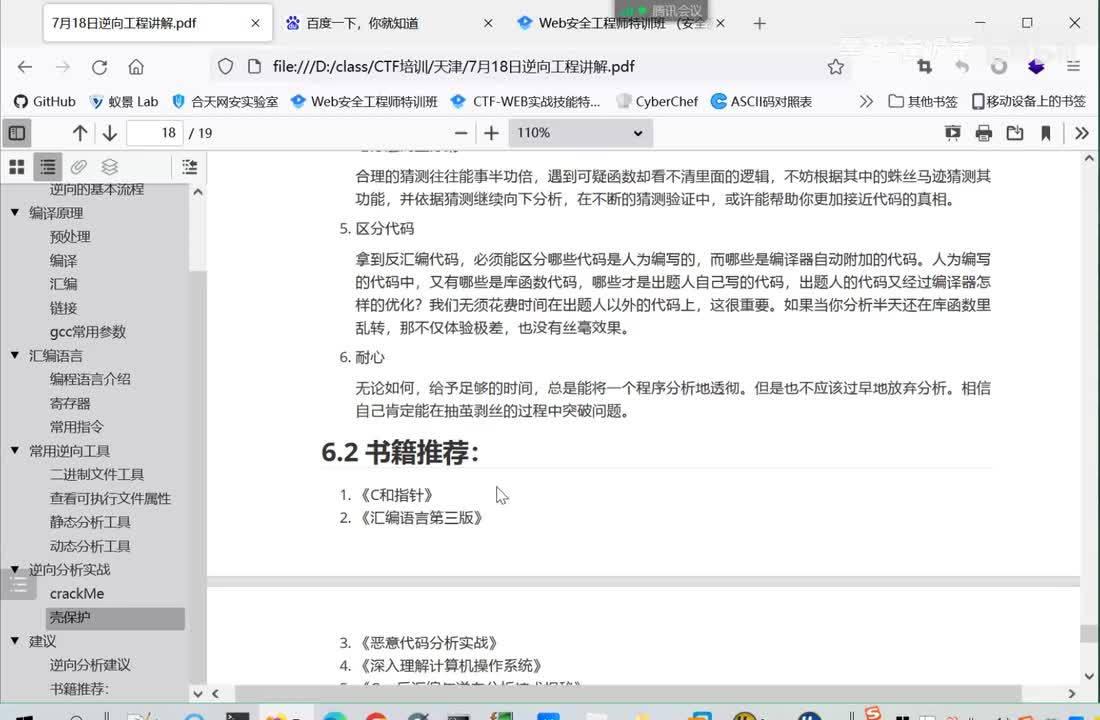Image resolution: width=1100 pixels, height=720 pixels.
Task: Click the site info shield icon
Action: pyautogui.click(x=225, y=67)
